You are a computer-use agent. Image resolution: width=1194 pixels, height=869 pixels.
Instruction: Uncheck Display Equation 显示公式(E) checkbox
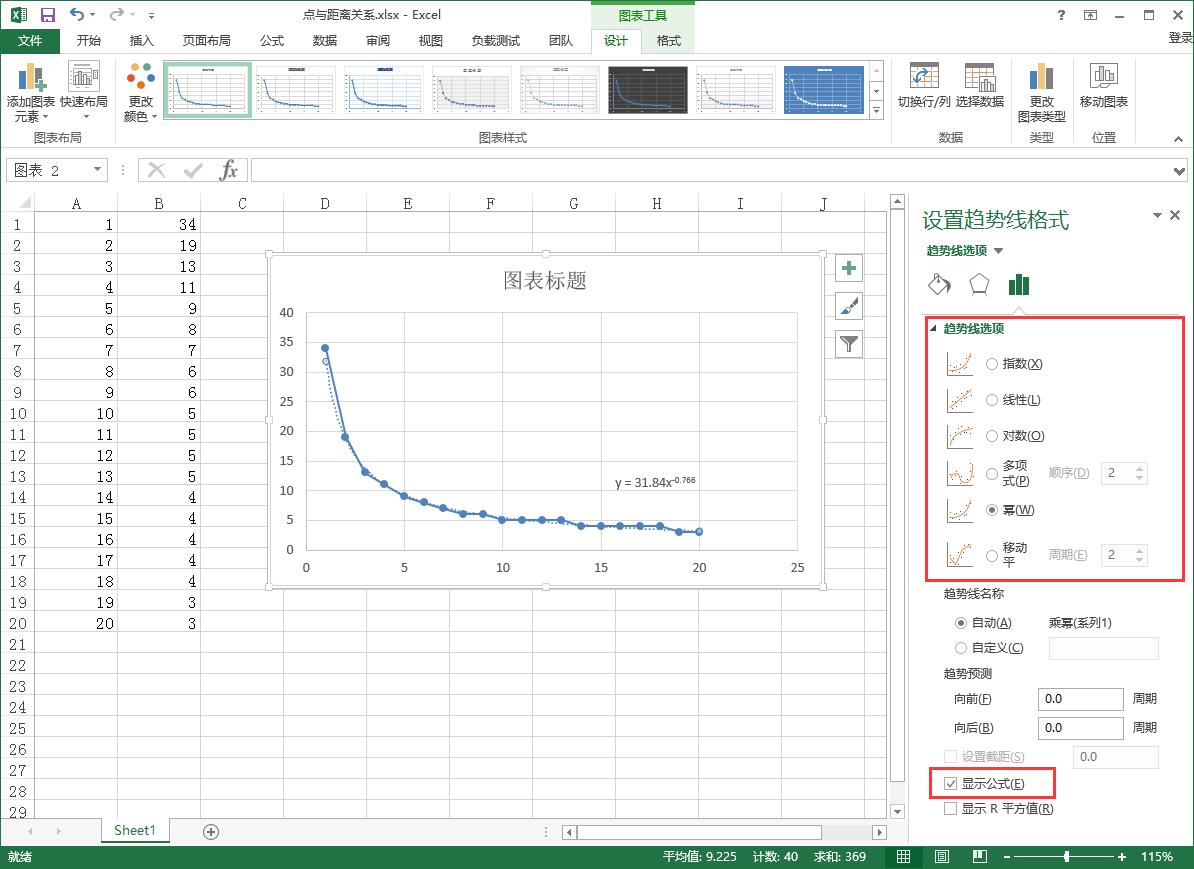pyautogui.click(x=950, y=783)
